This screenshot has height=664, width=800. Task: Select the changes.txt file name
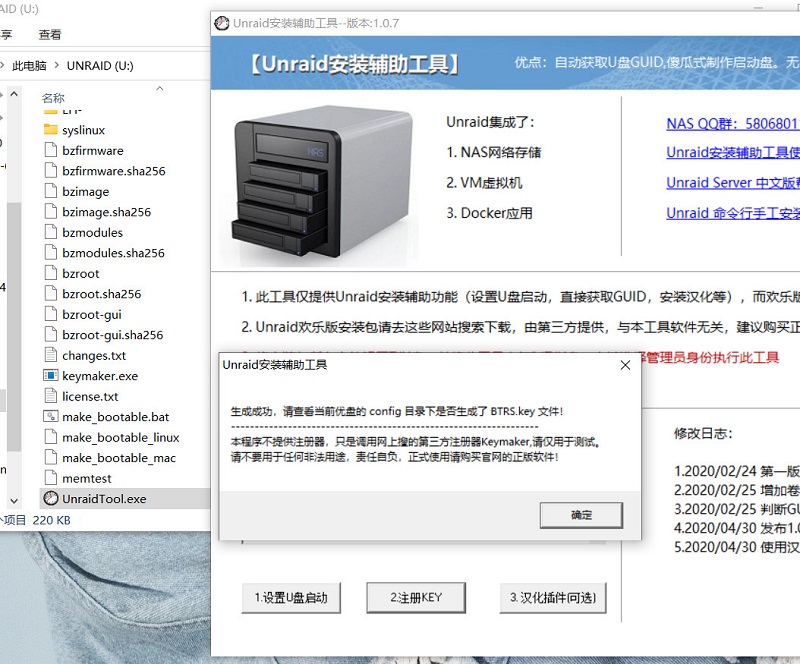[94, 356]
